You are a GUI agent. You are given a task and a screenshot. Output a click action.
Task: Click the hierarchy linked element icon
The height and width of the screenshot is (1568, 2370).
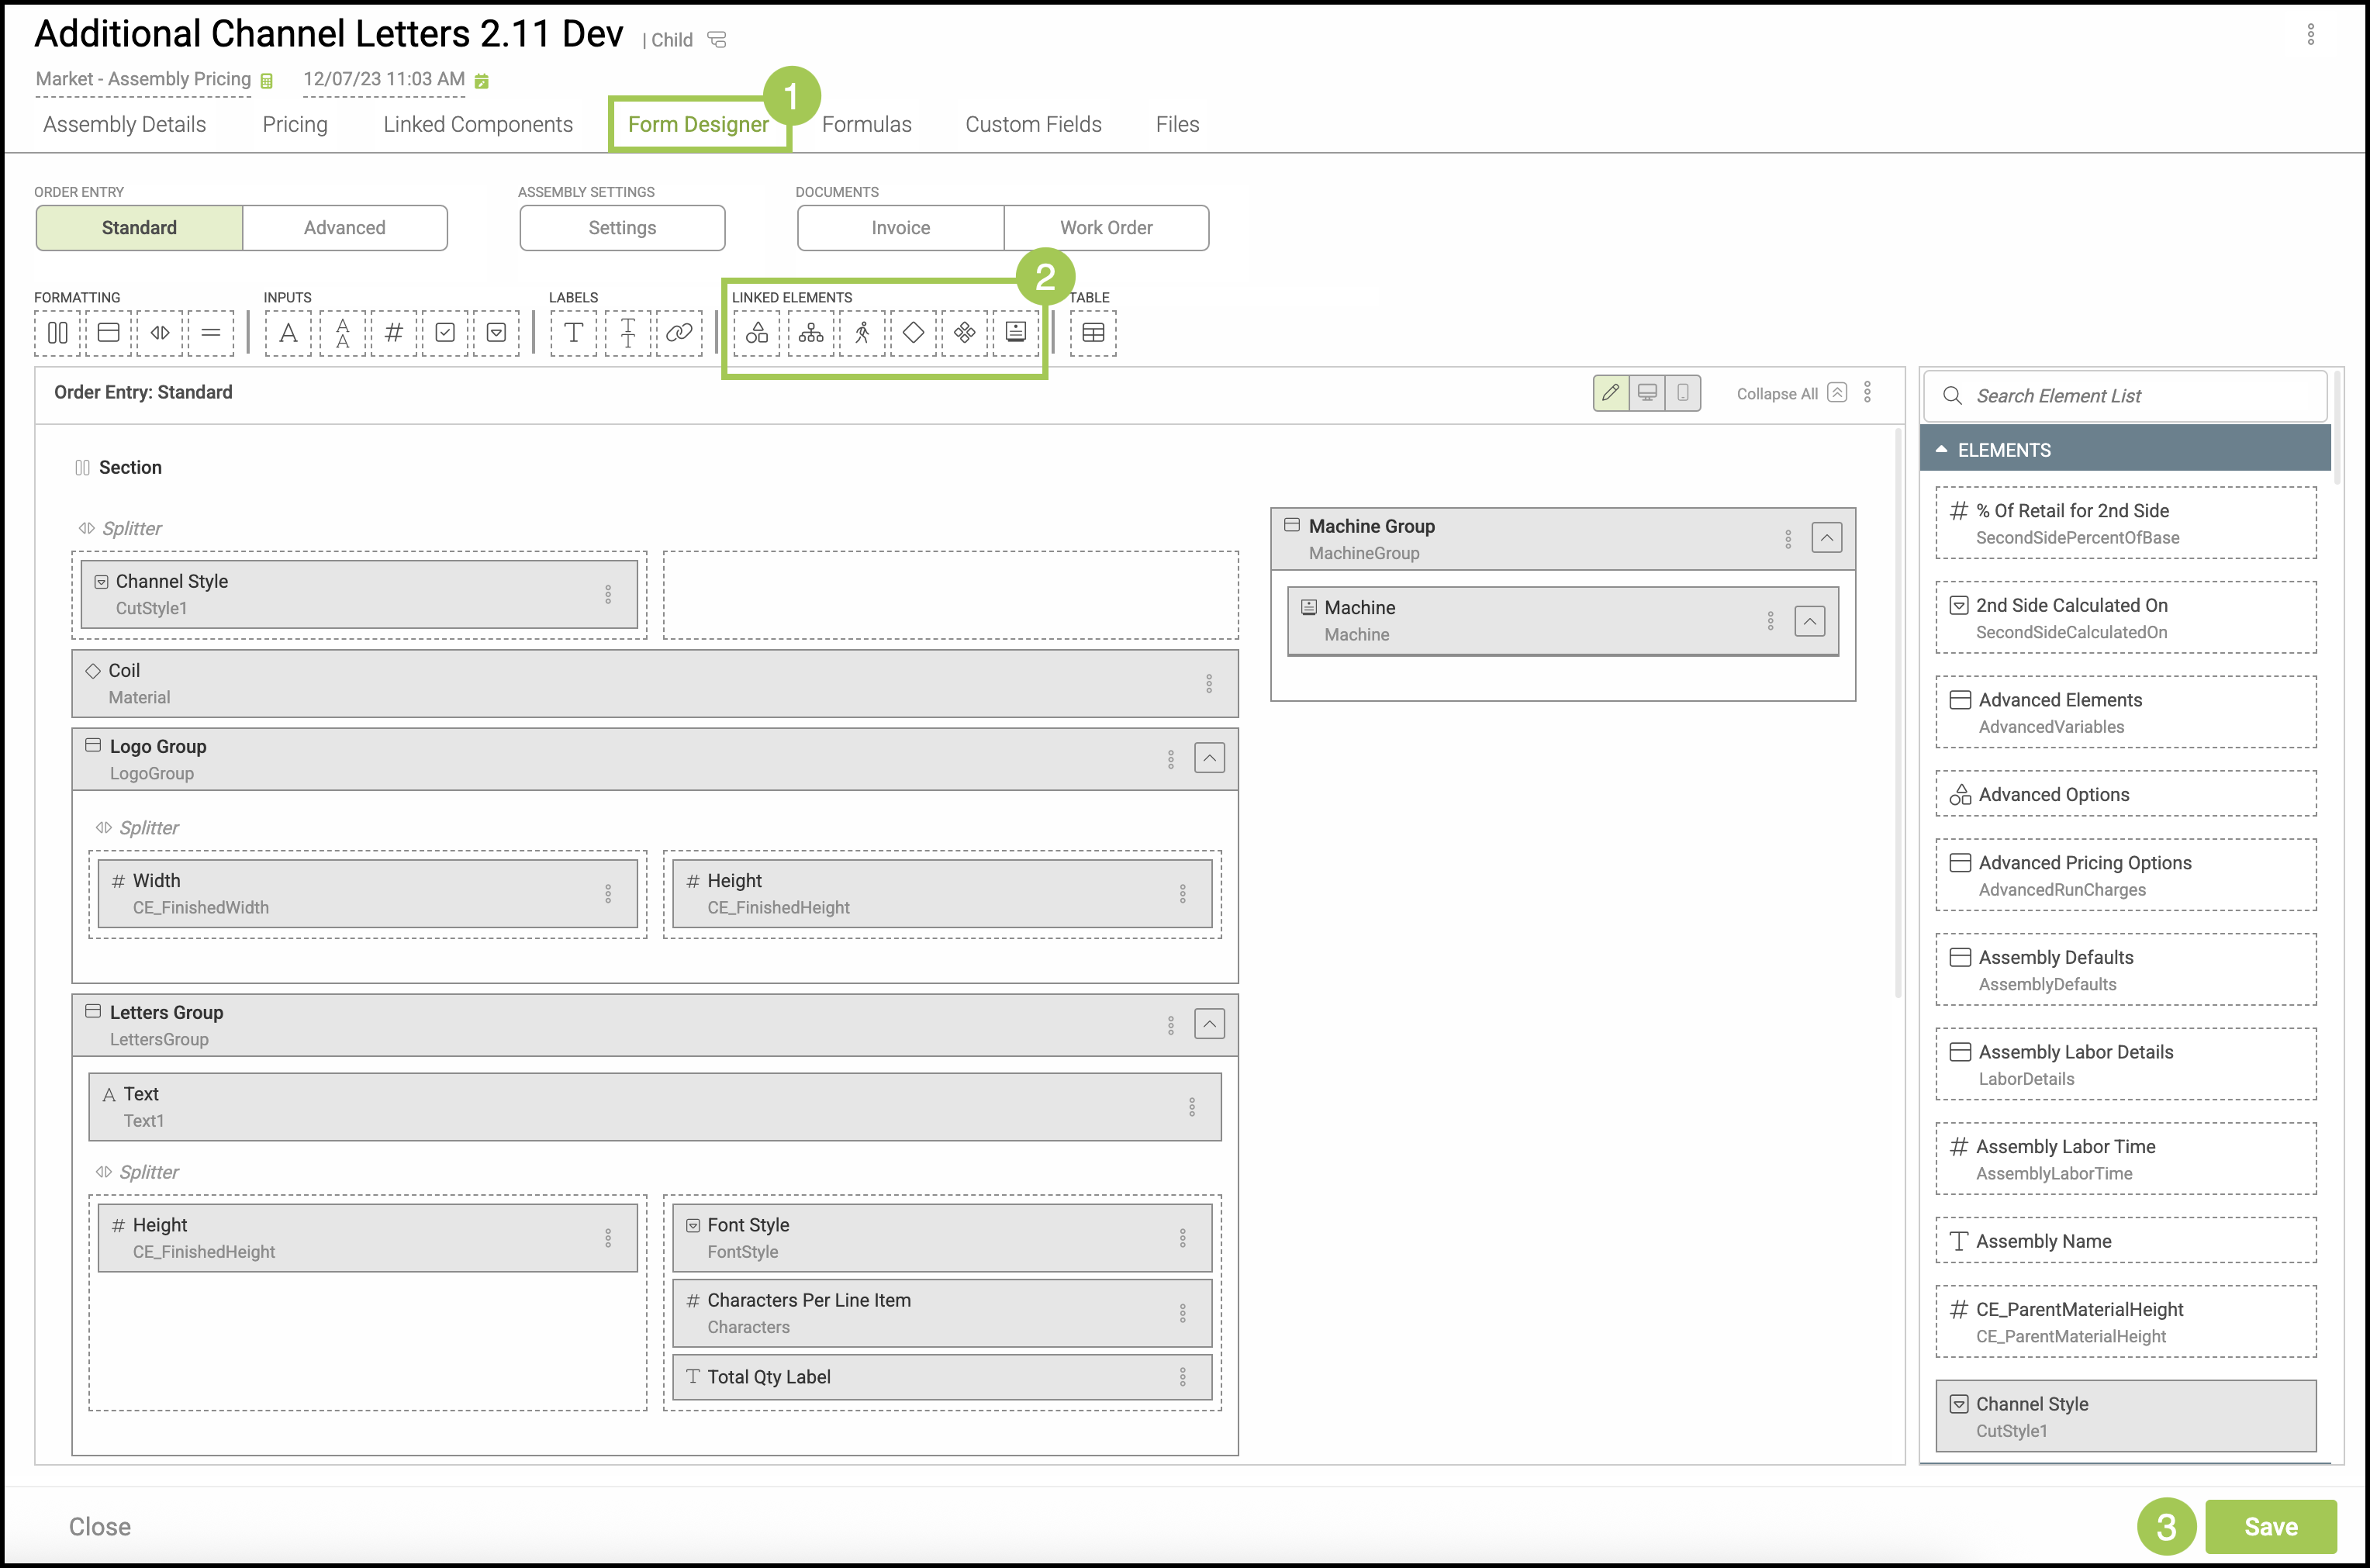point(811,333)
